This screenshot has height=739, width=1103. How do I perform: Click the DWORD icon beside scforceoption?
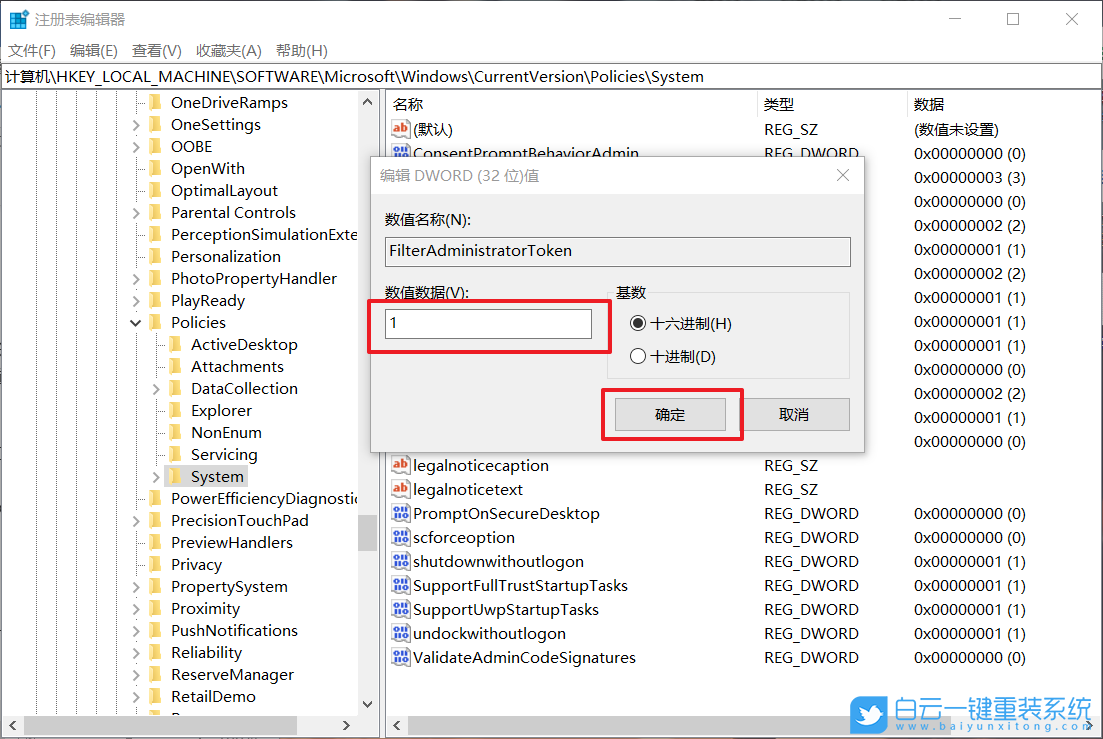point(401,537)
